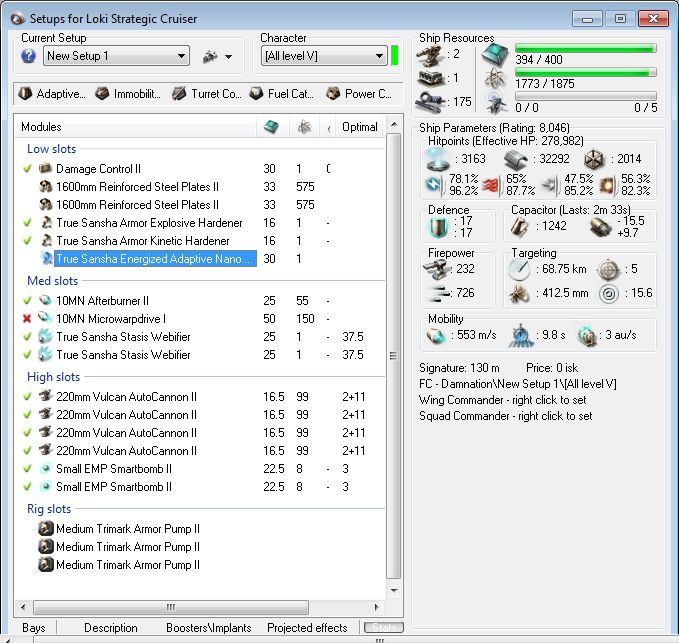The width and height of the screenshot is (679, 643).
Task: Toggle the first 220mm Vulcan AutoCannon II checkmark
Action: tap(27, 396)
